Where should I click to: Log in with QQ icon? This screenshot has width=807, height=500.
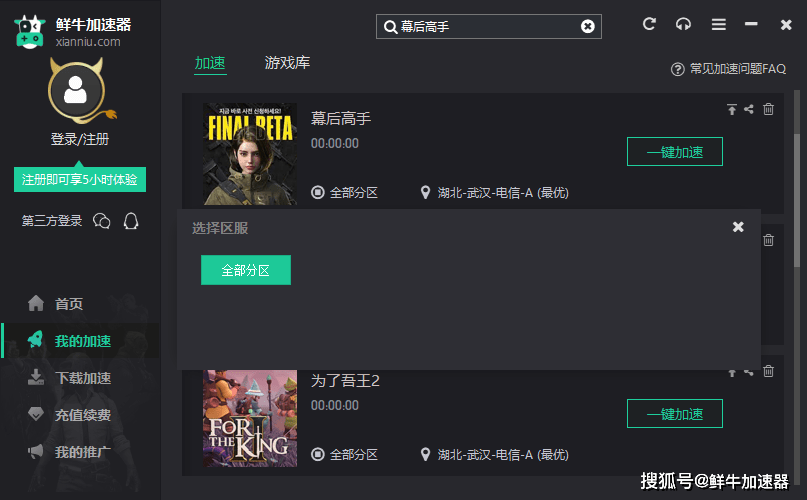tap(131, 221)
